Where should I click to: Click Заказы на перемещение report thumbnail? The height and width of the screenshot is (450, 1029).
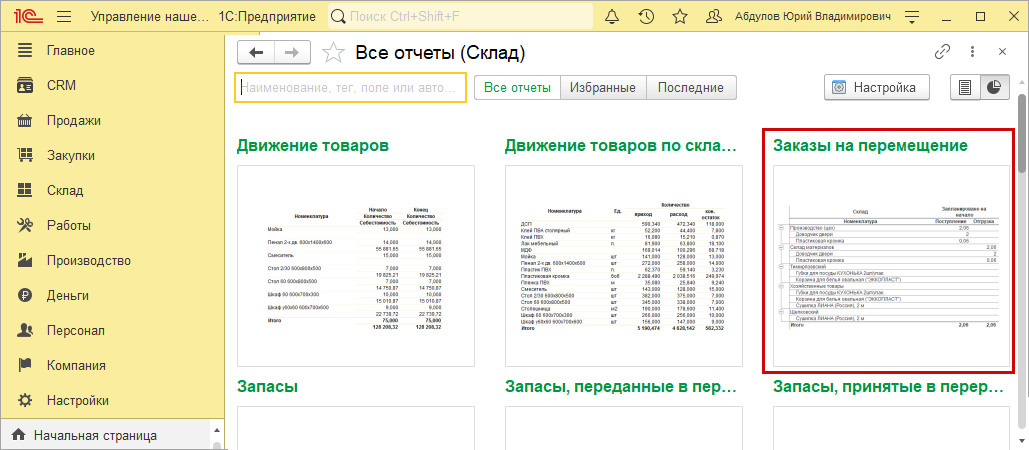tap(891, 266)
